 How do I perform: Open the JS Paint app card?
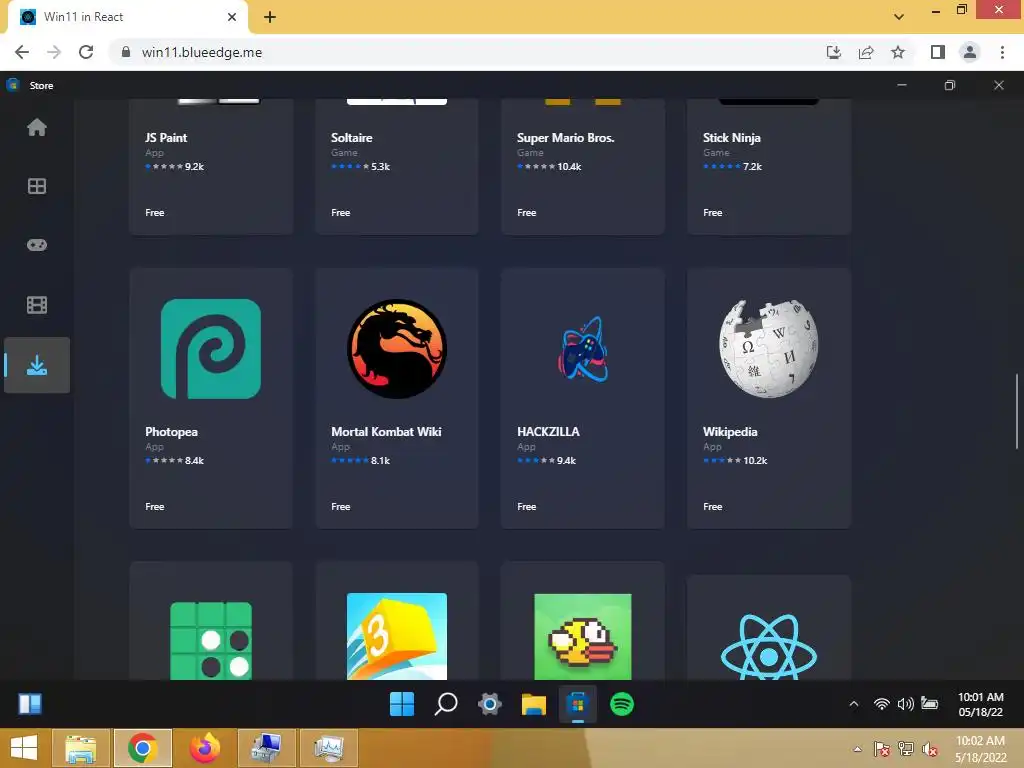click(211, 167)
